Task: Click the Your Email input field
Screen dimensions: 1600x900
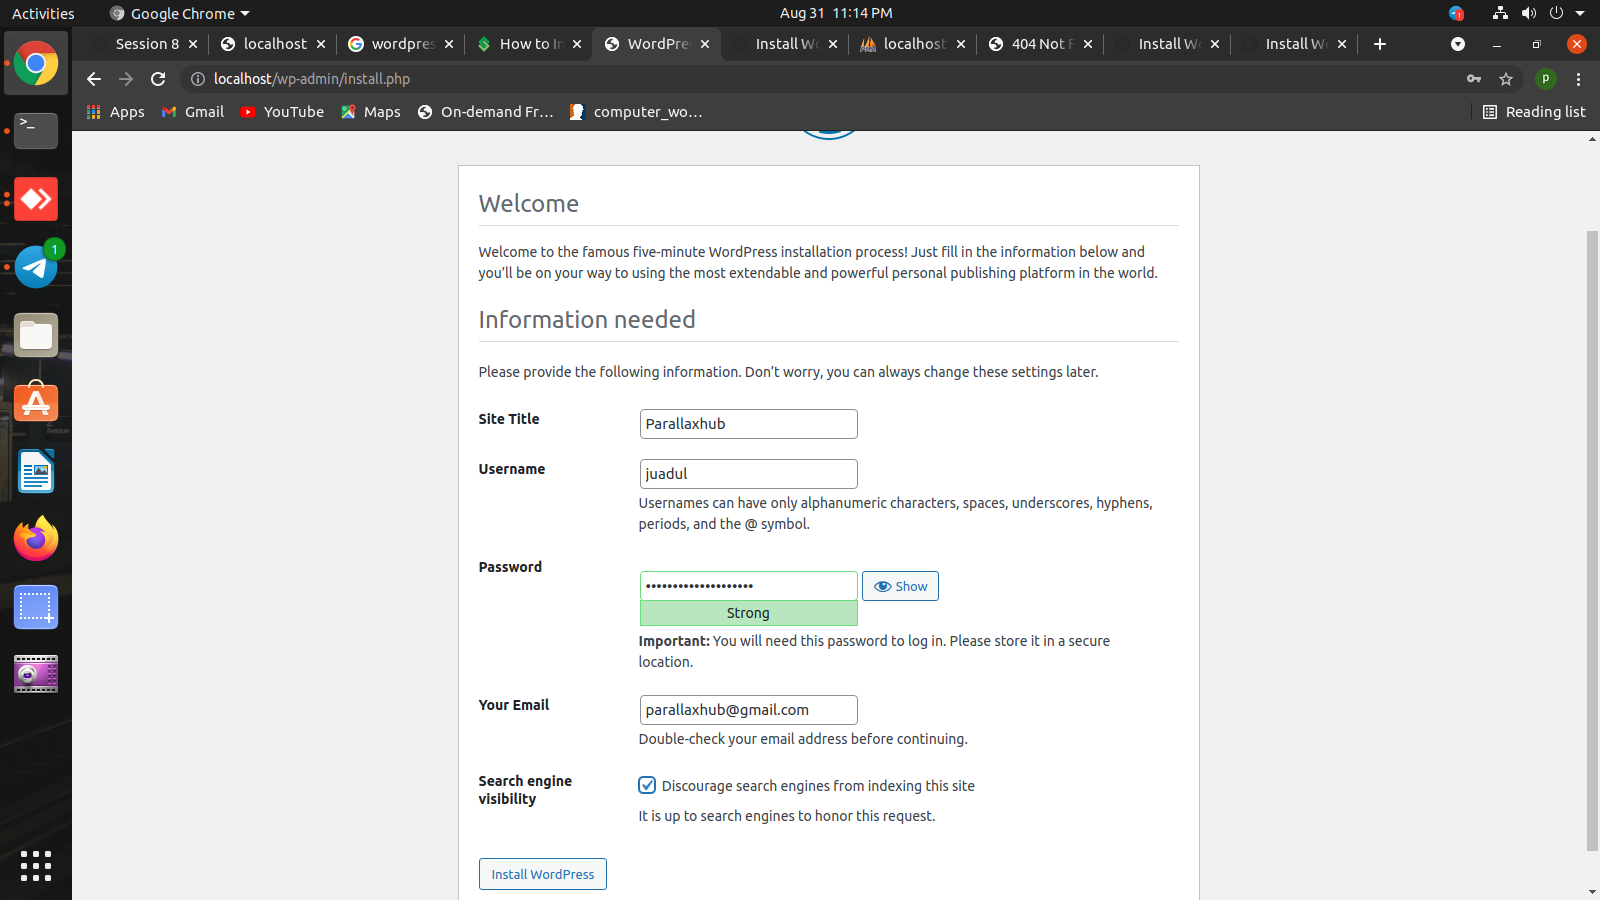Action: click(748, 710)
